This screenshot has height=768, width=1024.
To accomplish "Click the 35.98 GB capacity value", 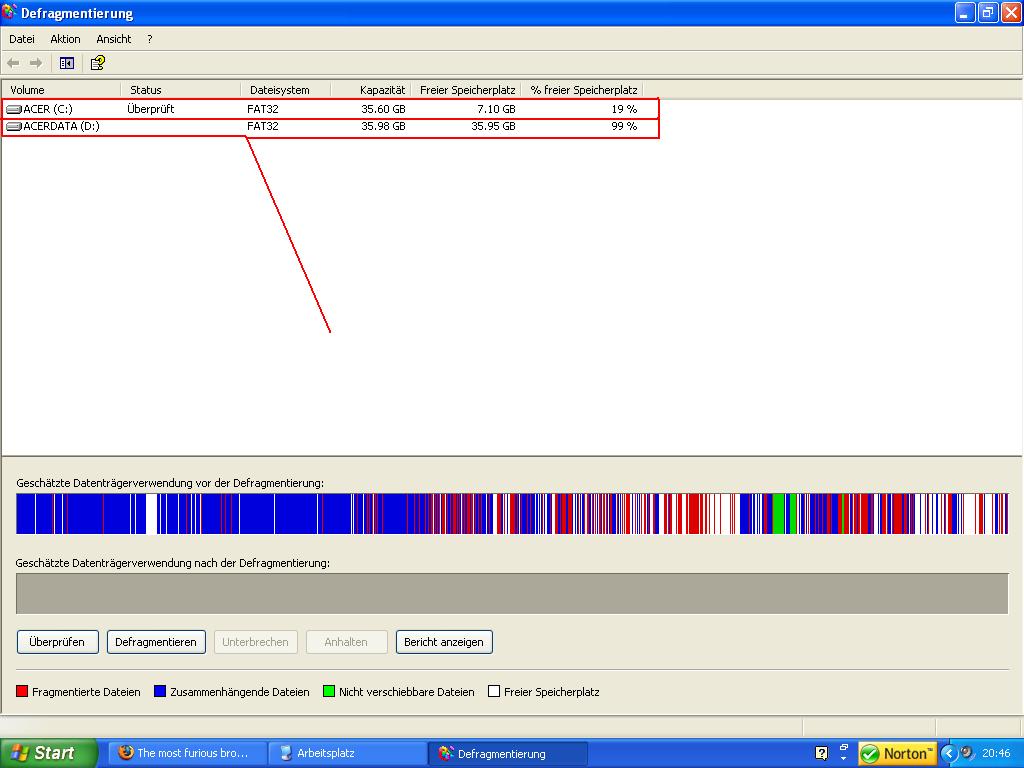I will click(x=383, y=126).
